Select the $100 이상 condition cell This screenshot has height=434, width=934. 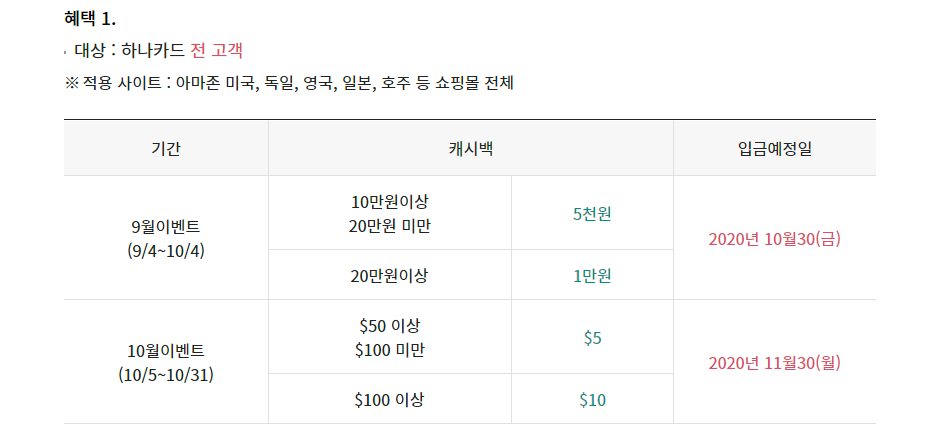390,400
